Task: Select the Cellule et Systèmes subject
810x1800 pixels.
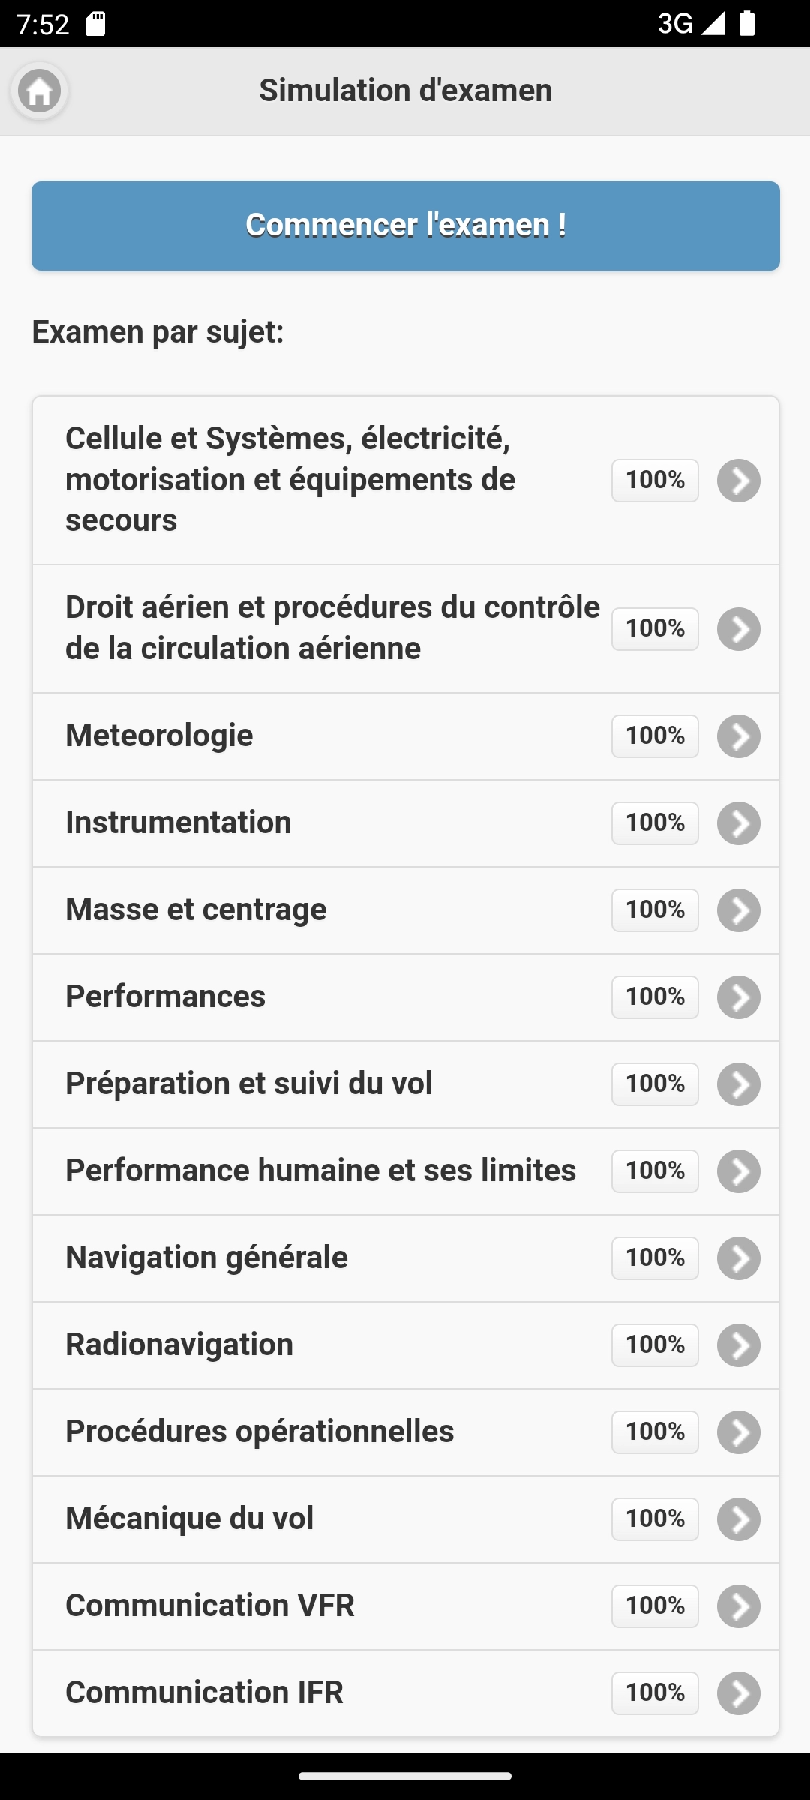Action: 290,480
